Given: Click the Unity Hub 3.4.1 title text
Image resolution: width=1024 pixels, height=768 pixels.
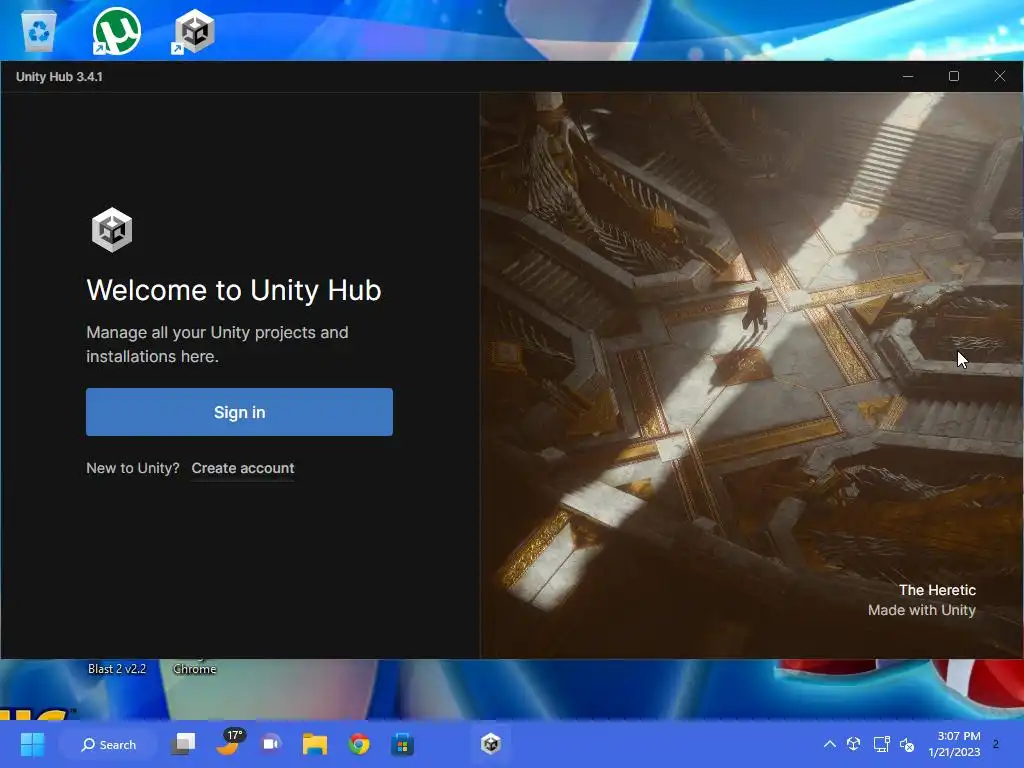Looking at the screenshot, I should 59,76.
